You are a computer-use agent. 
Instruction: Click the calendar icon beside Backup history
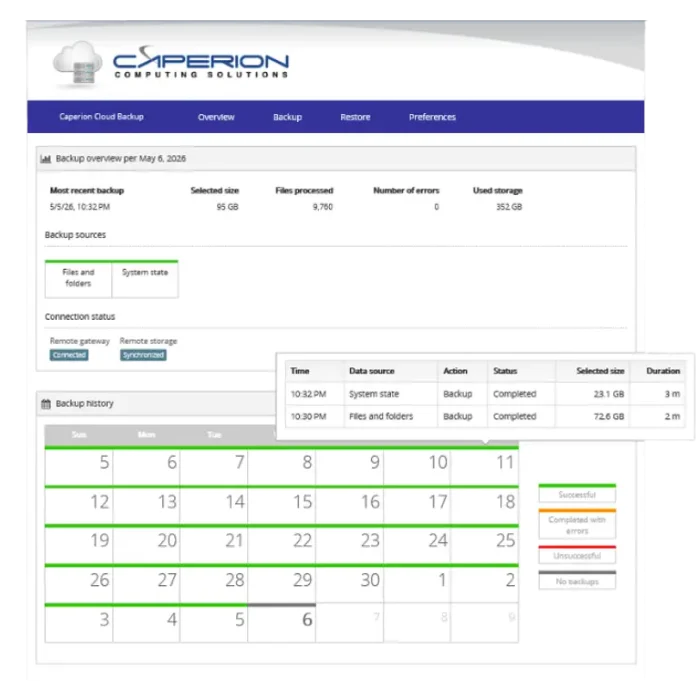(46, 404)
